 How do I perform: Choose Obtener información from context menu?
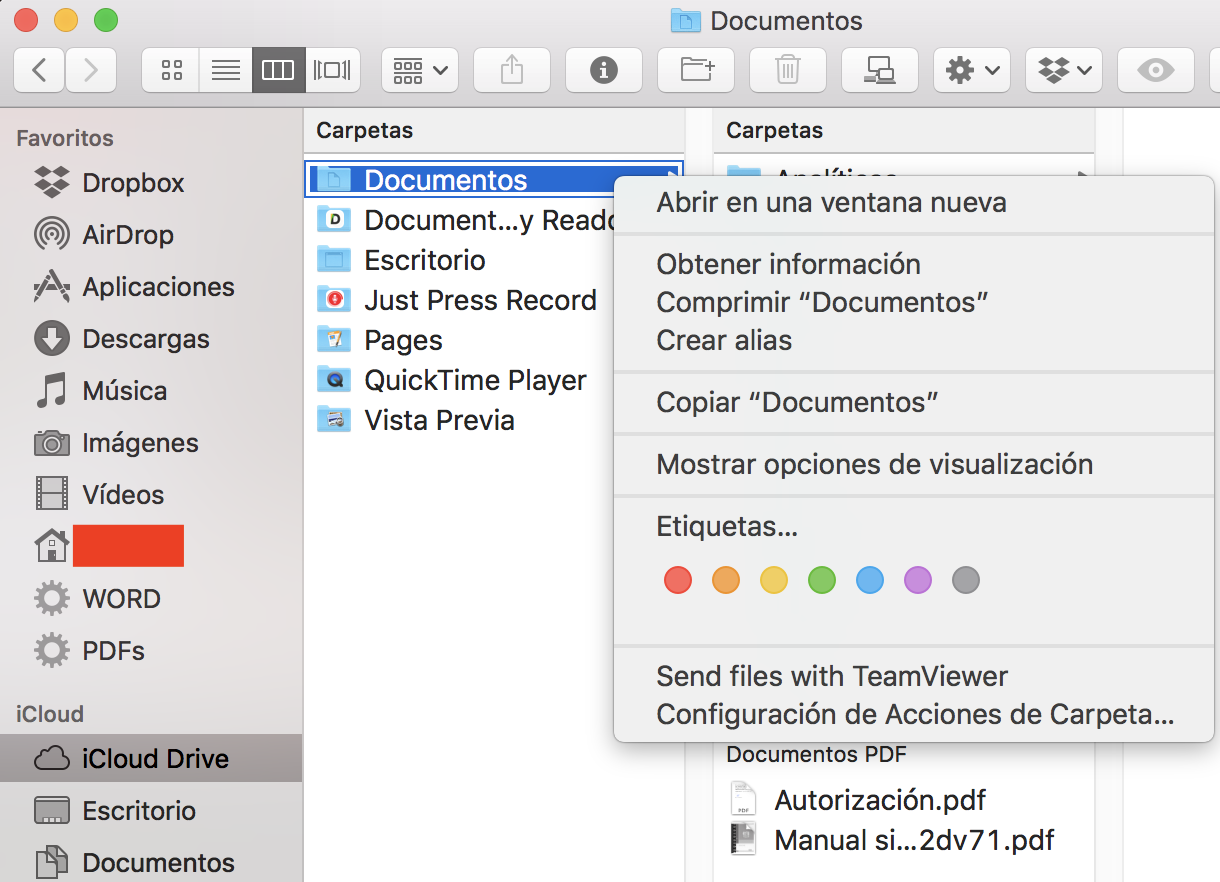pos(913,264)
